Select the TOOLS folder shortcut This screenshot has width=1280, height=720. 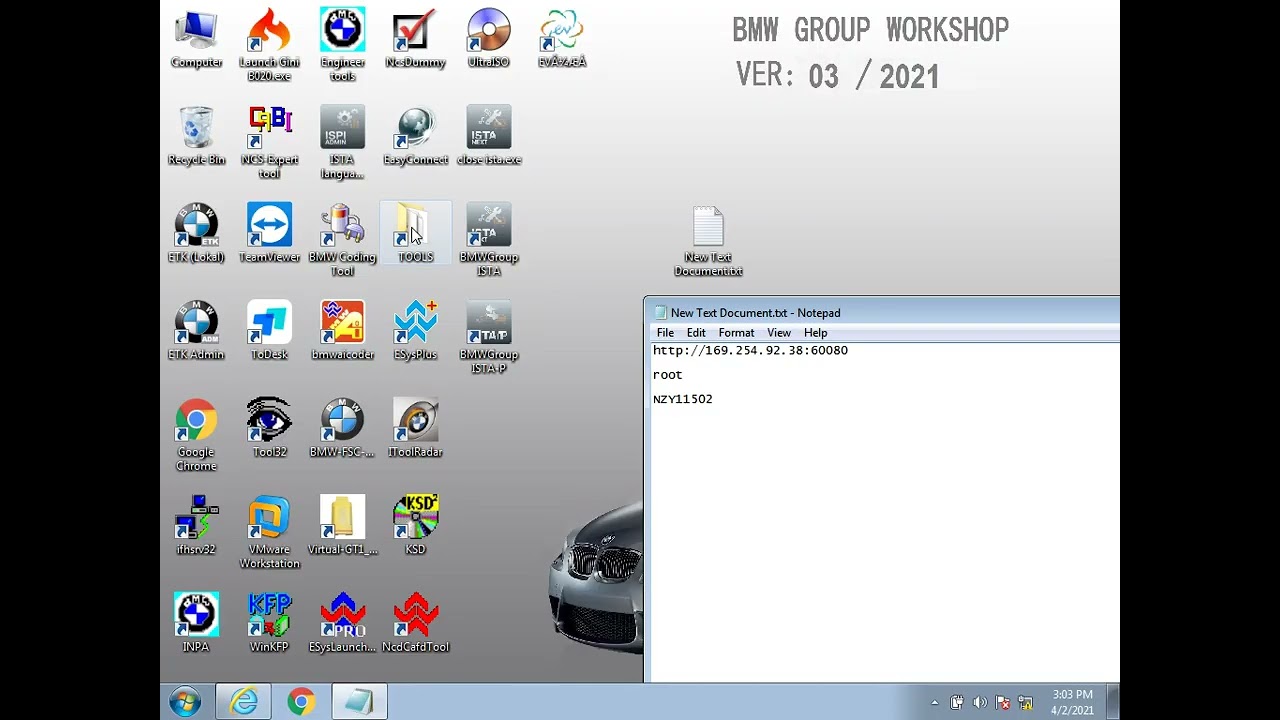tap(415, 234)
